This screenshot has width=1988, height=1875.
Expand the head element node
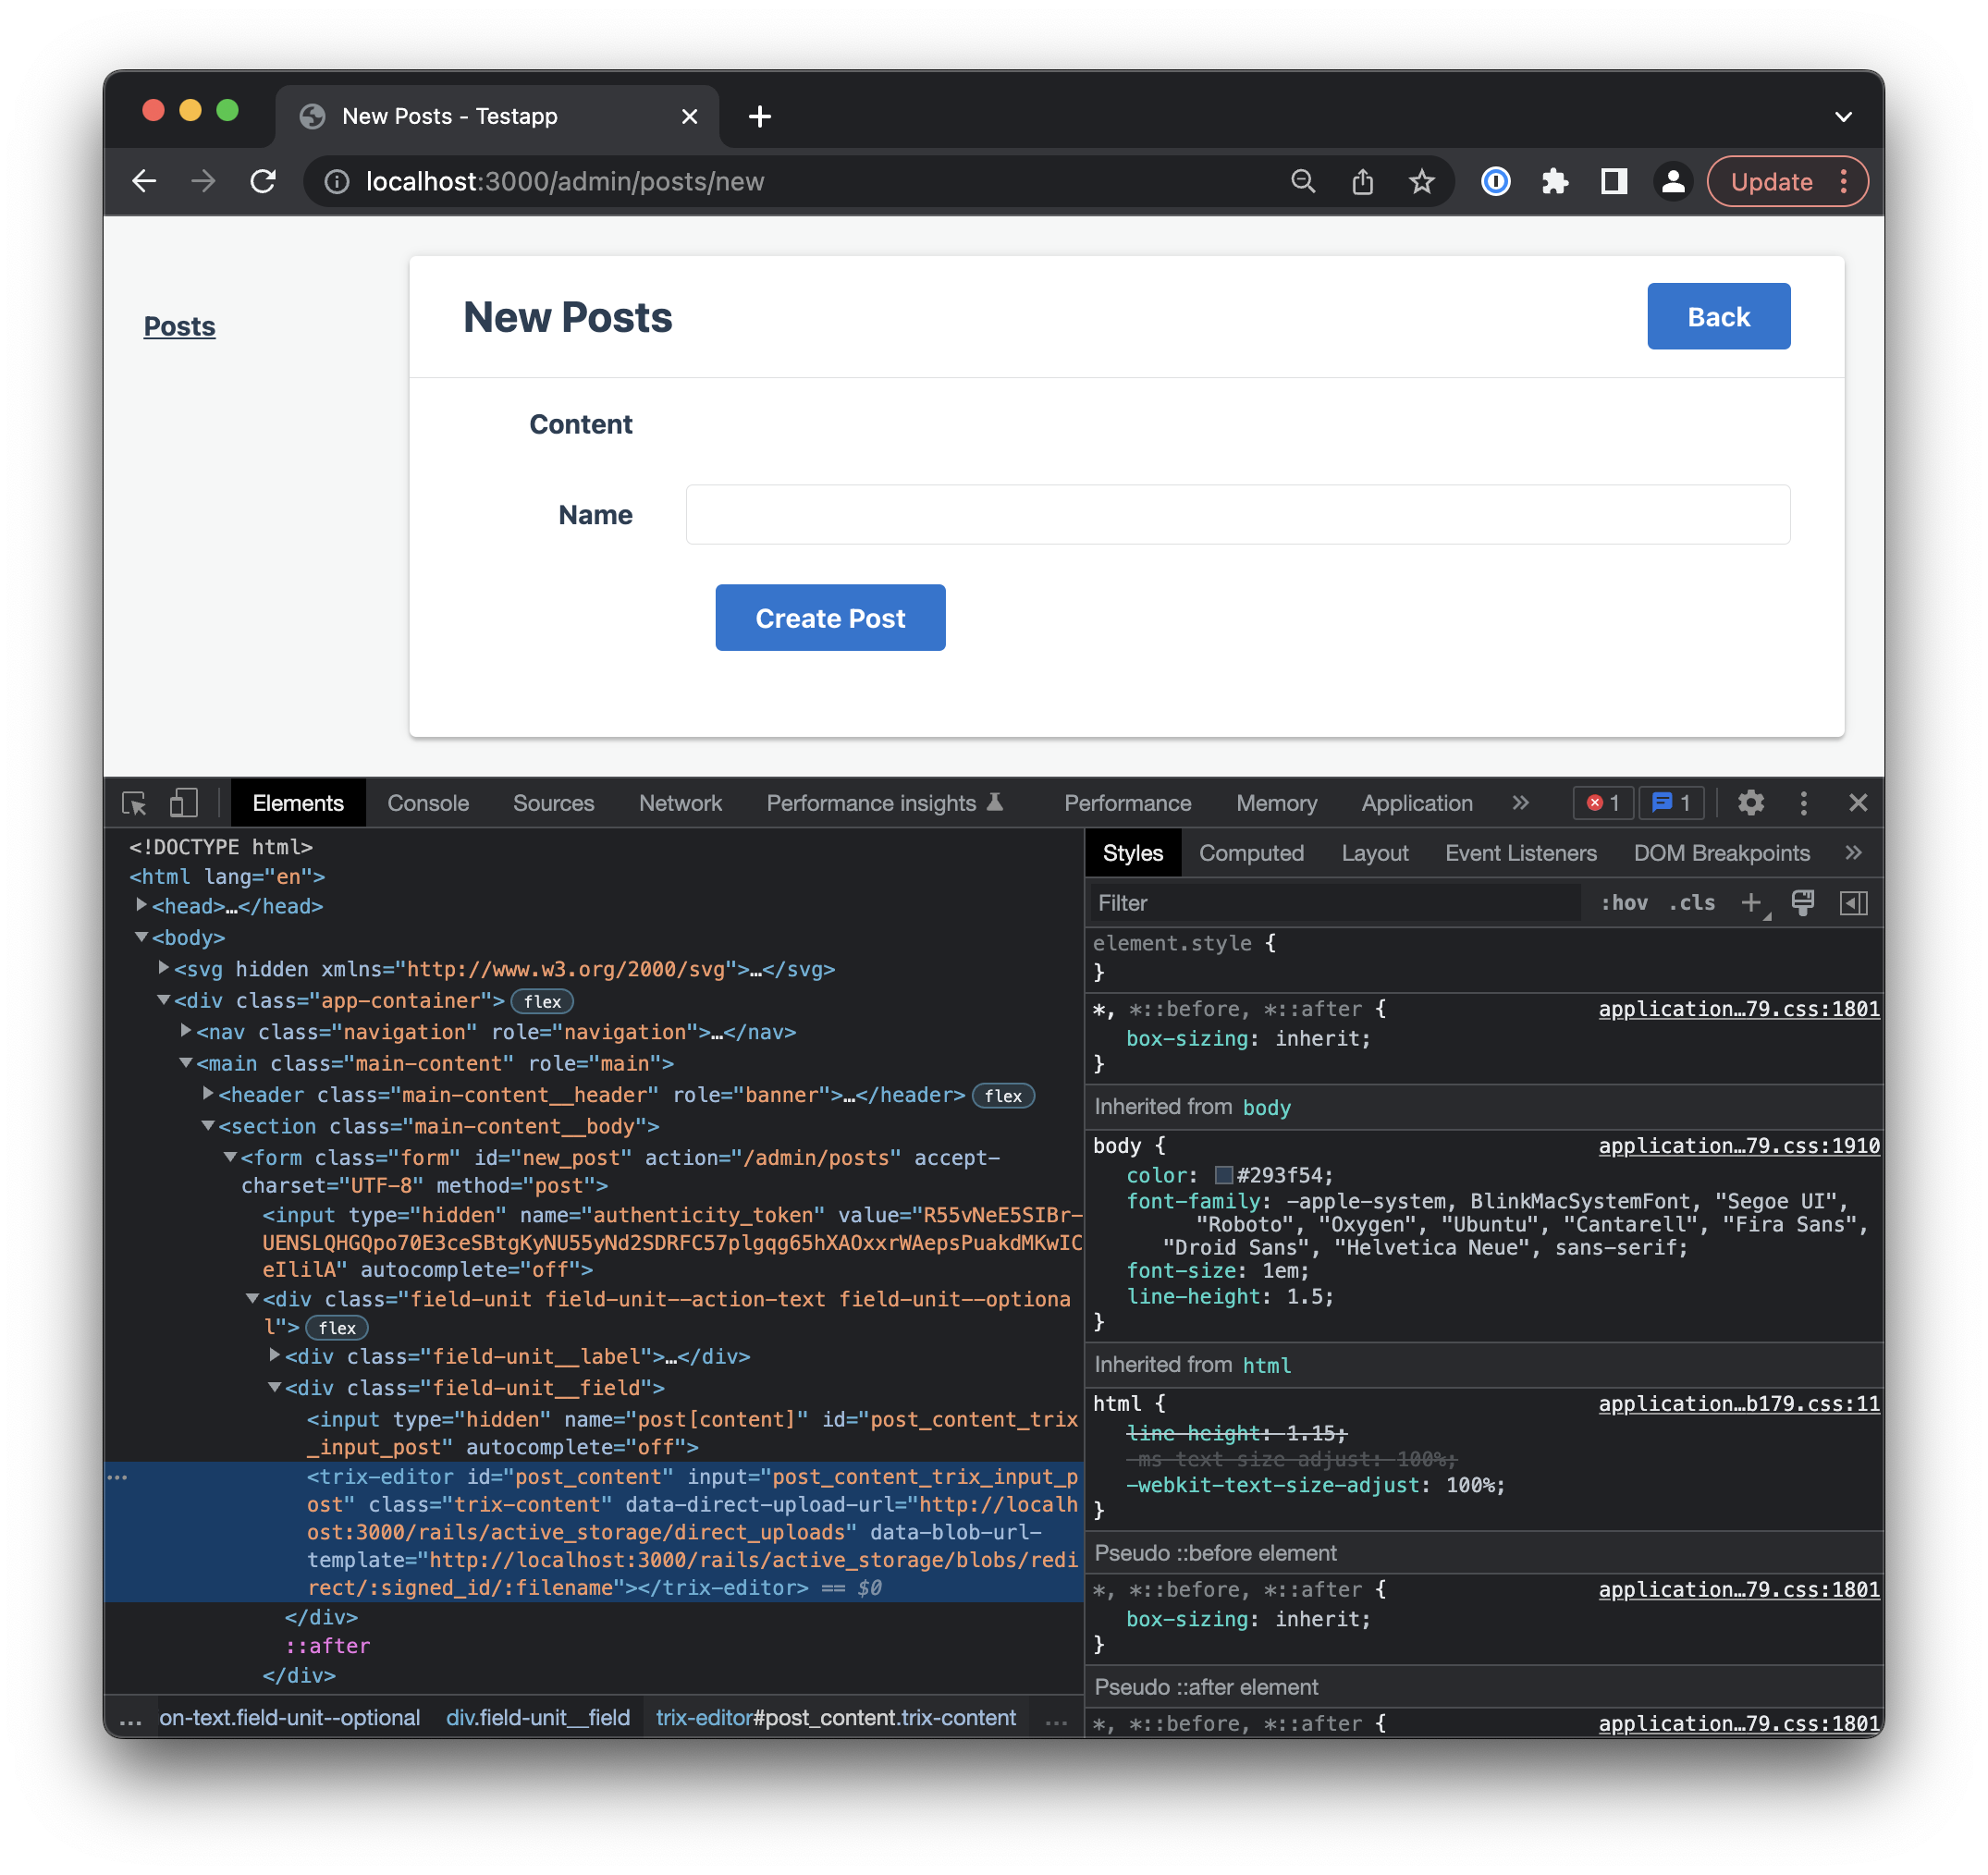142,905
